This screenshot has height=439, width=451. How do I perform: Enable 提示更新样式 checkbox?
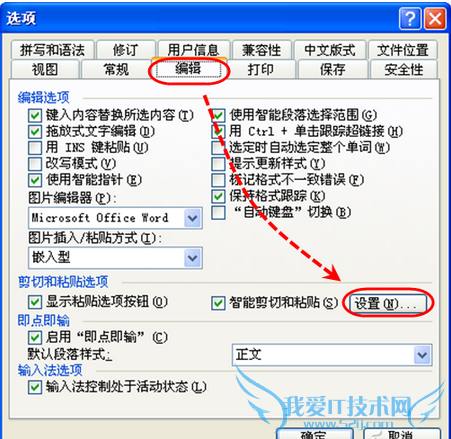(x=218, y=164)
